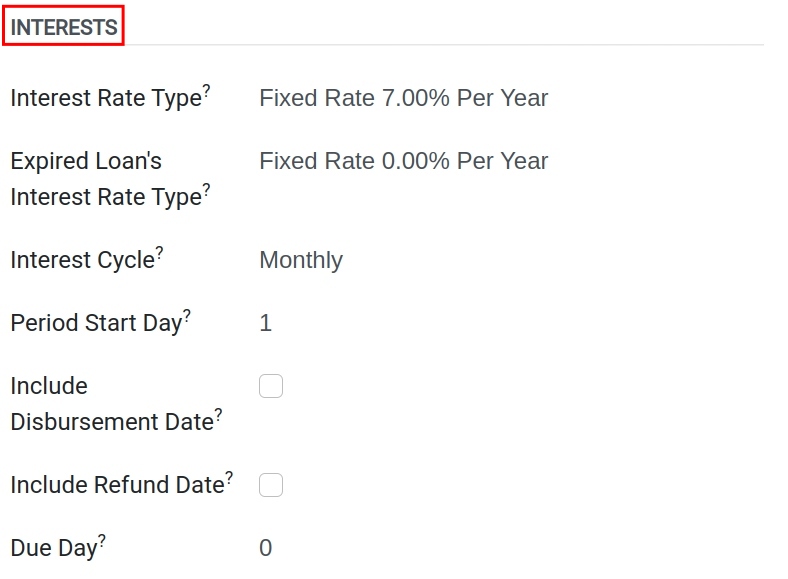Open Fixed Rate 0.00% Per Year field
This screenshot has height=579, width=788.
coord(404,161)
